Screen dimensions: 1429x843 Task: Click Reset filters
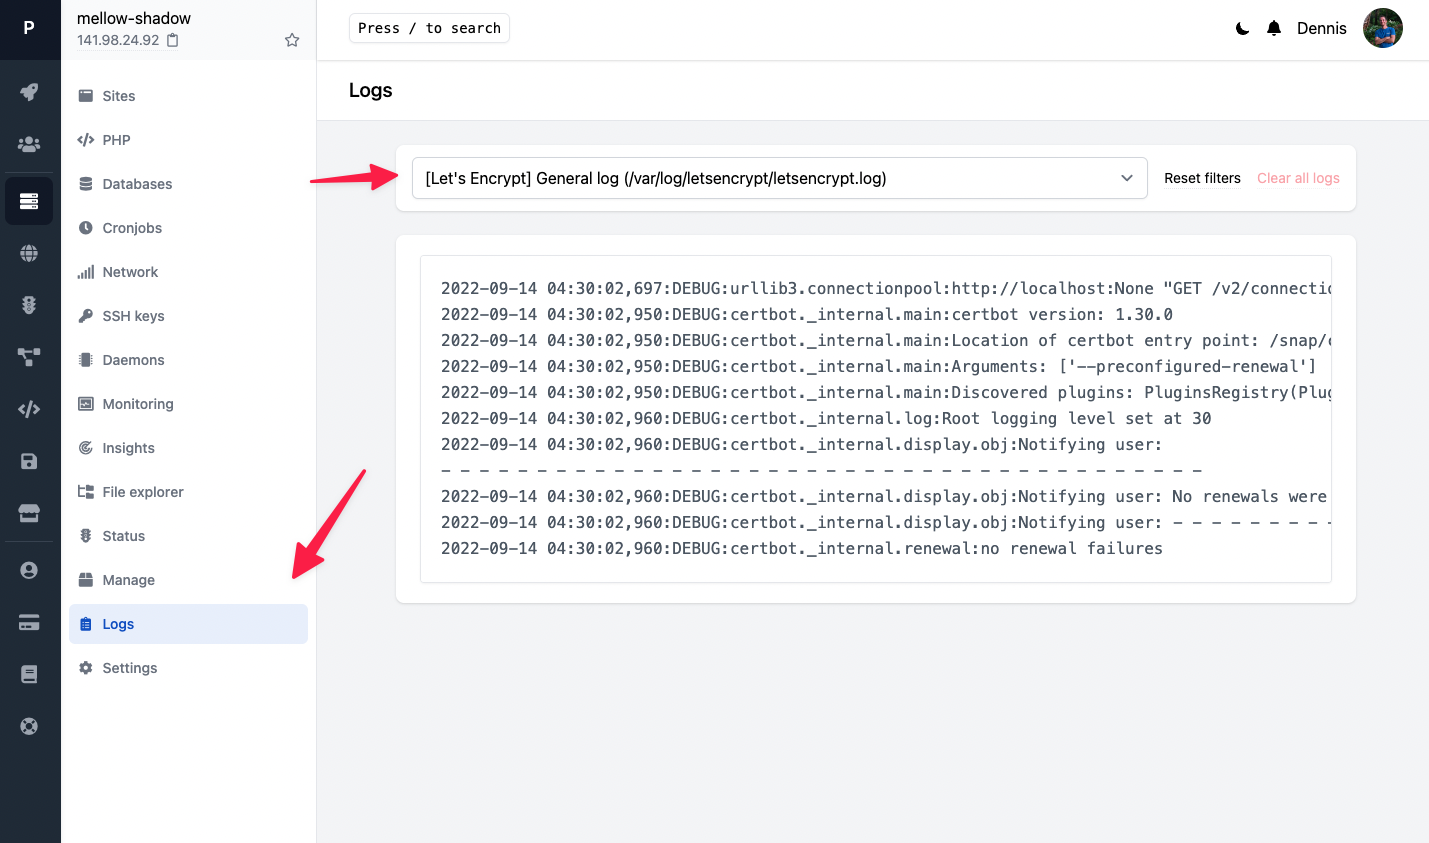(x=1202, y=178)
